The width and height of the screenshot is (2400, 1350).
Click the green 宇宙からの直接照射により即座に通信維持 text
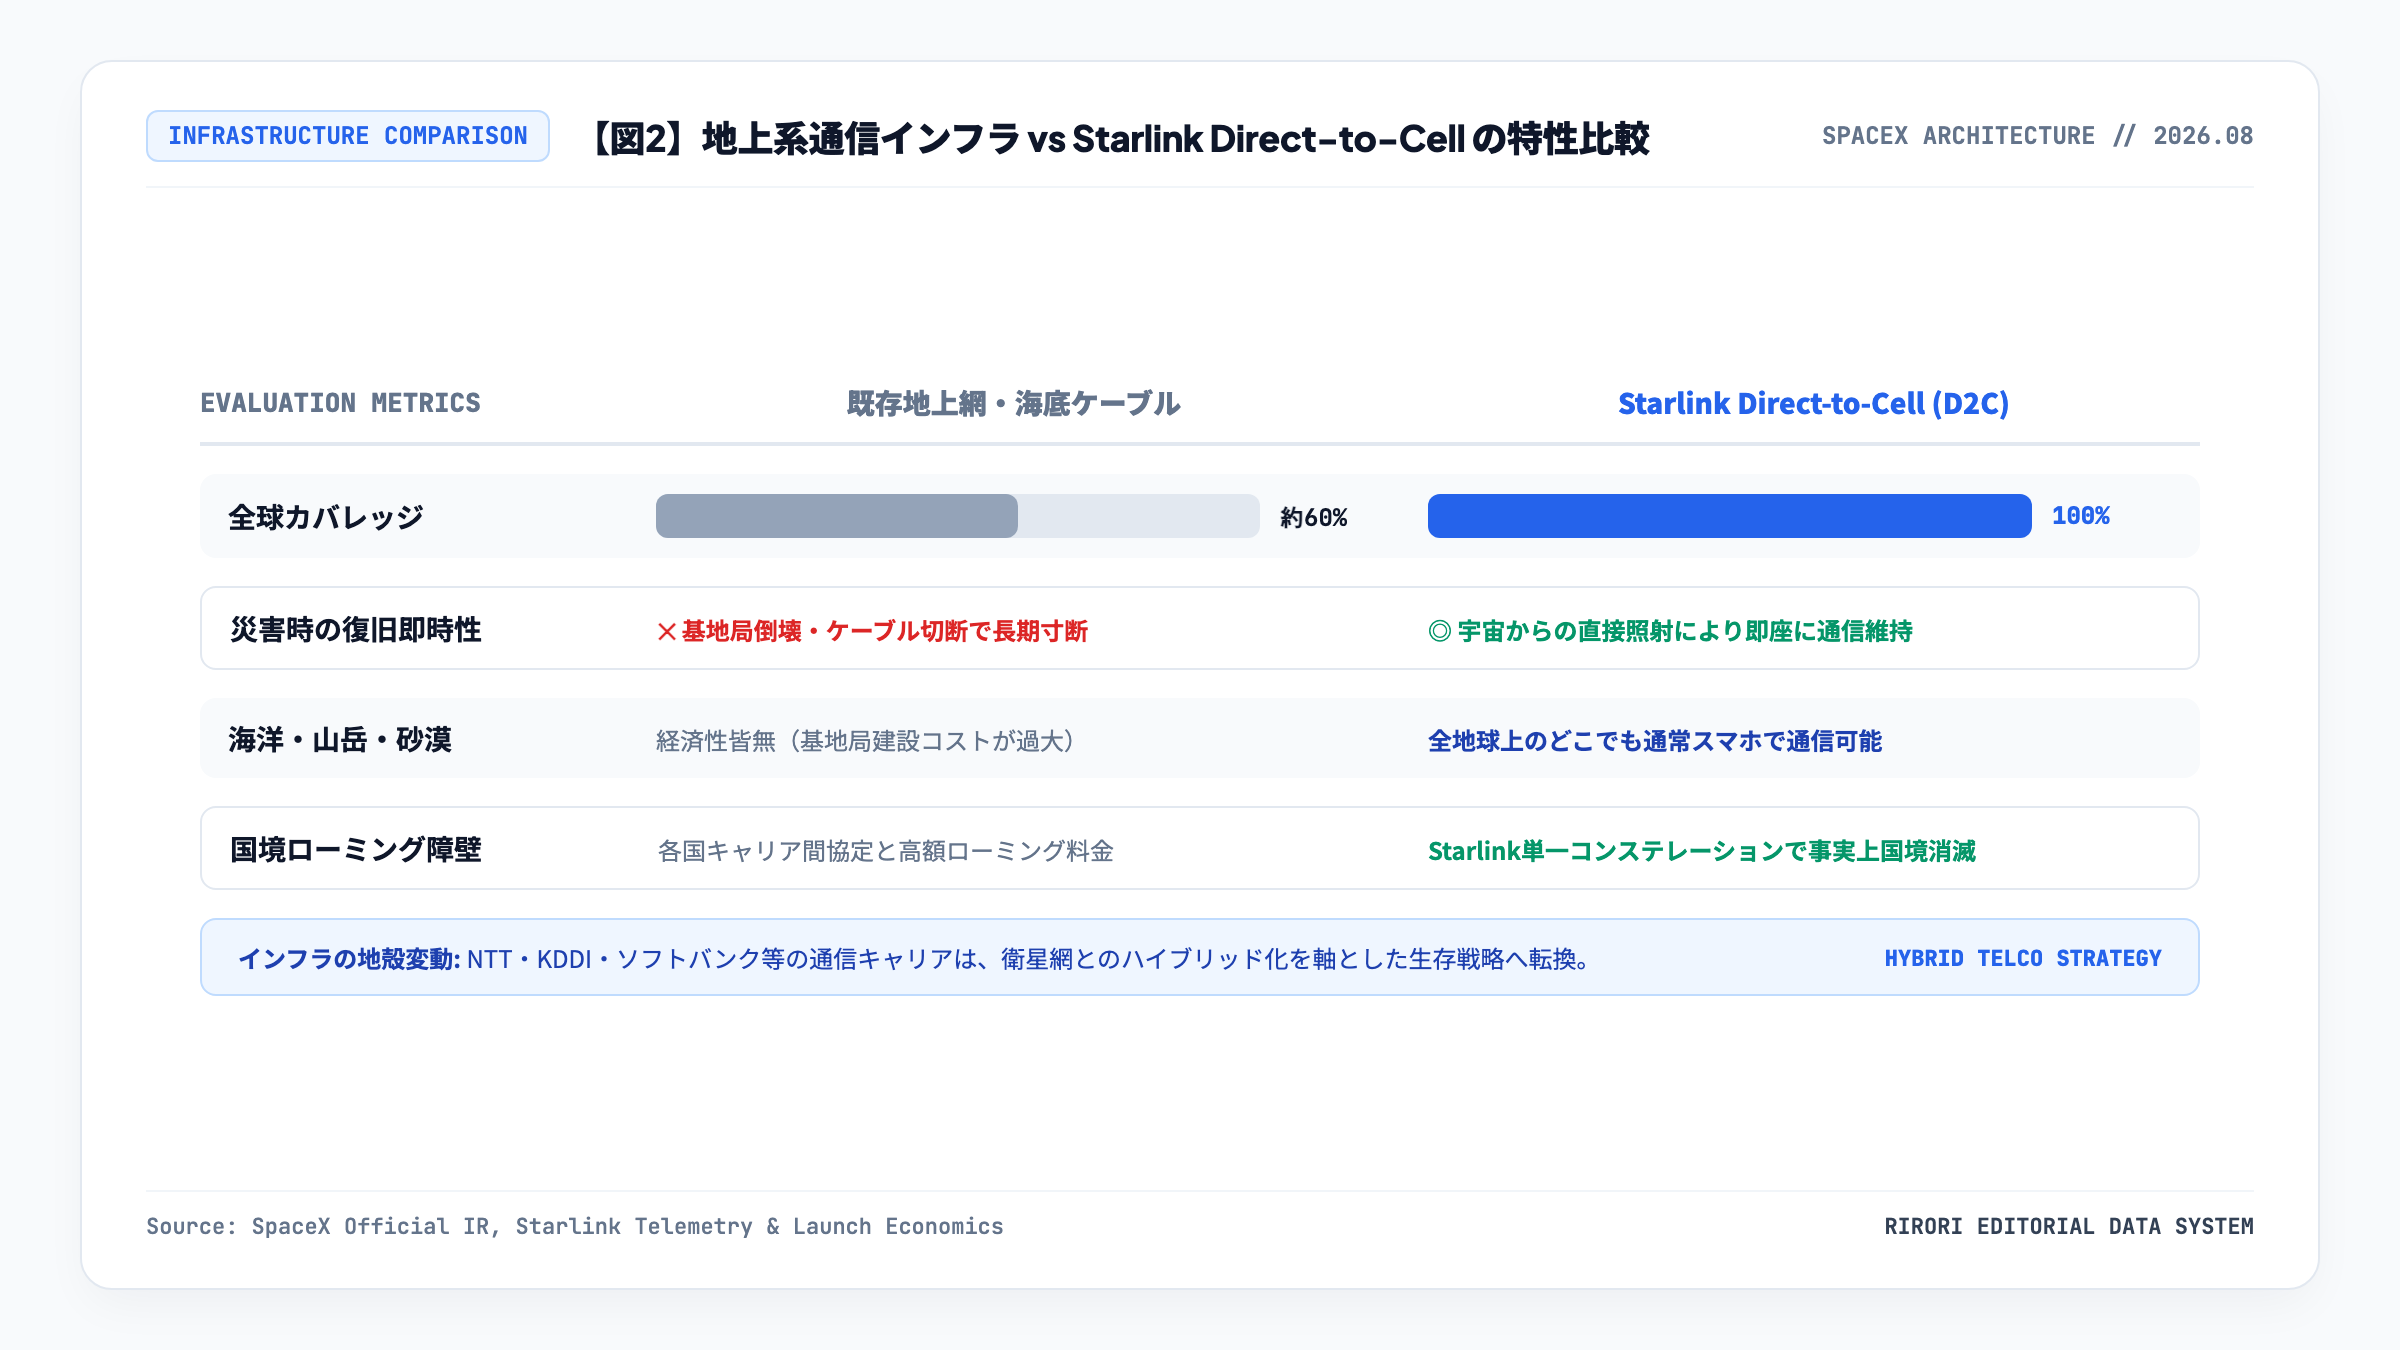1670,631
